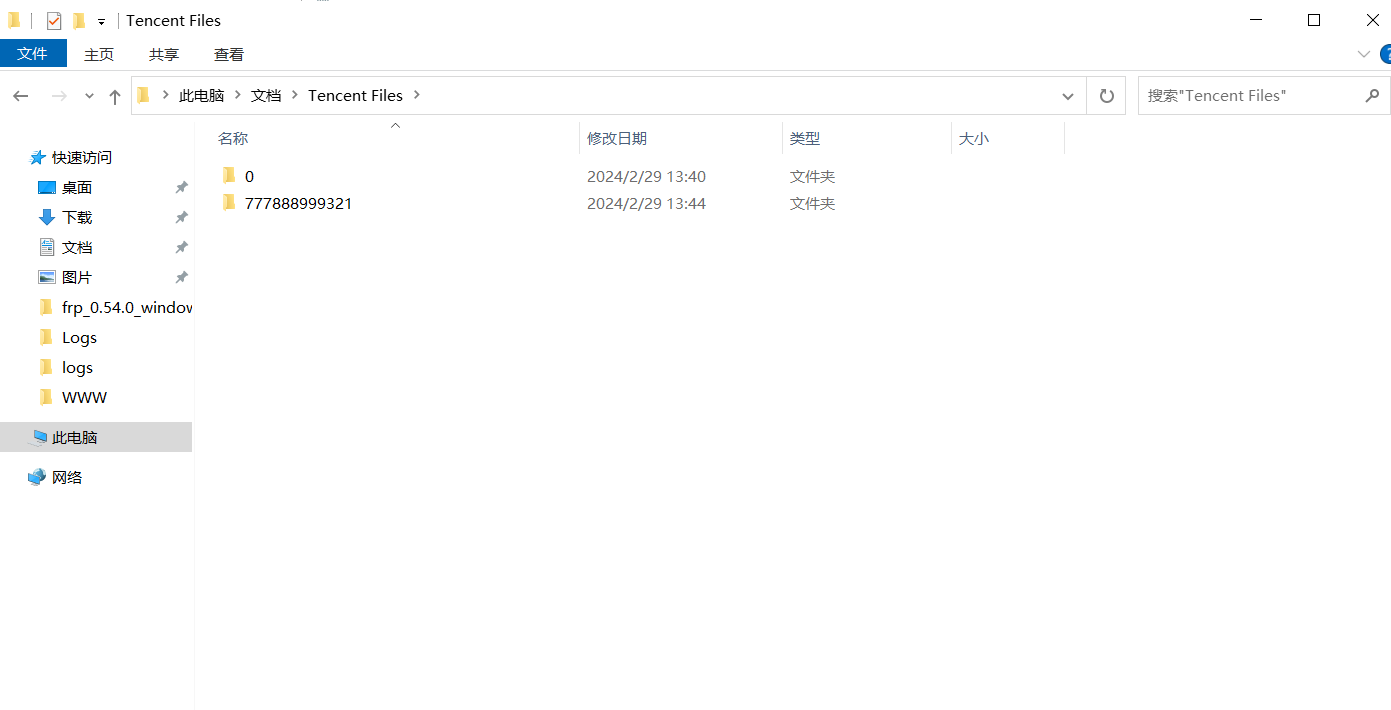Sort by the 修改日期 column header
The image size is (1391, 710).
617,139
